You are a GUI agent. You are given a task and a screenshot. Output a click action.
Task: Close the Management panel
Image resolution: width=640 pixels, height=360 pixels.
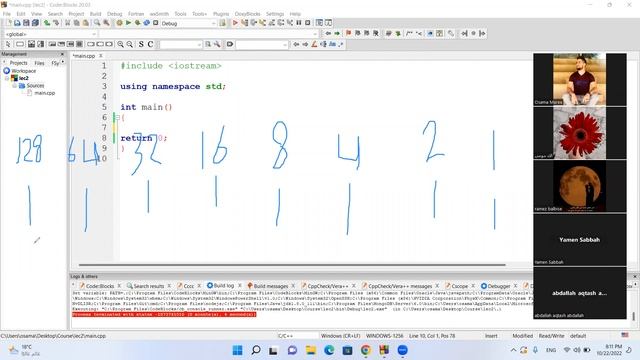pos(62,54)
